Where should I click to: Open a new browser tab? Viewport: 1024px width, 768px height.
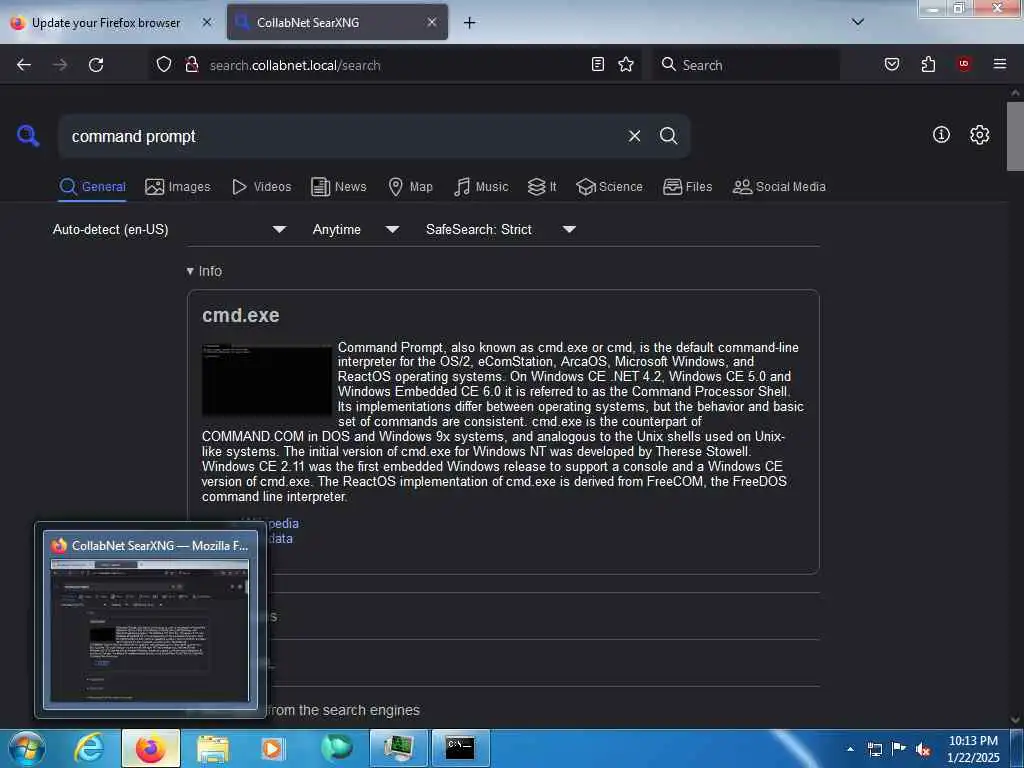point(470,23)
